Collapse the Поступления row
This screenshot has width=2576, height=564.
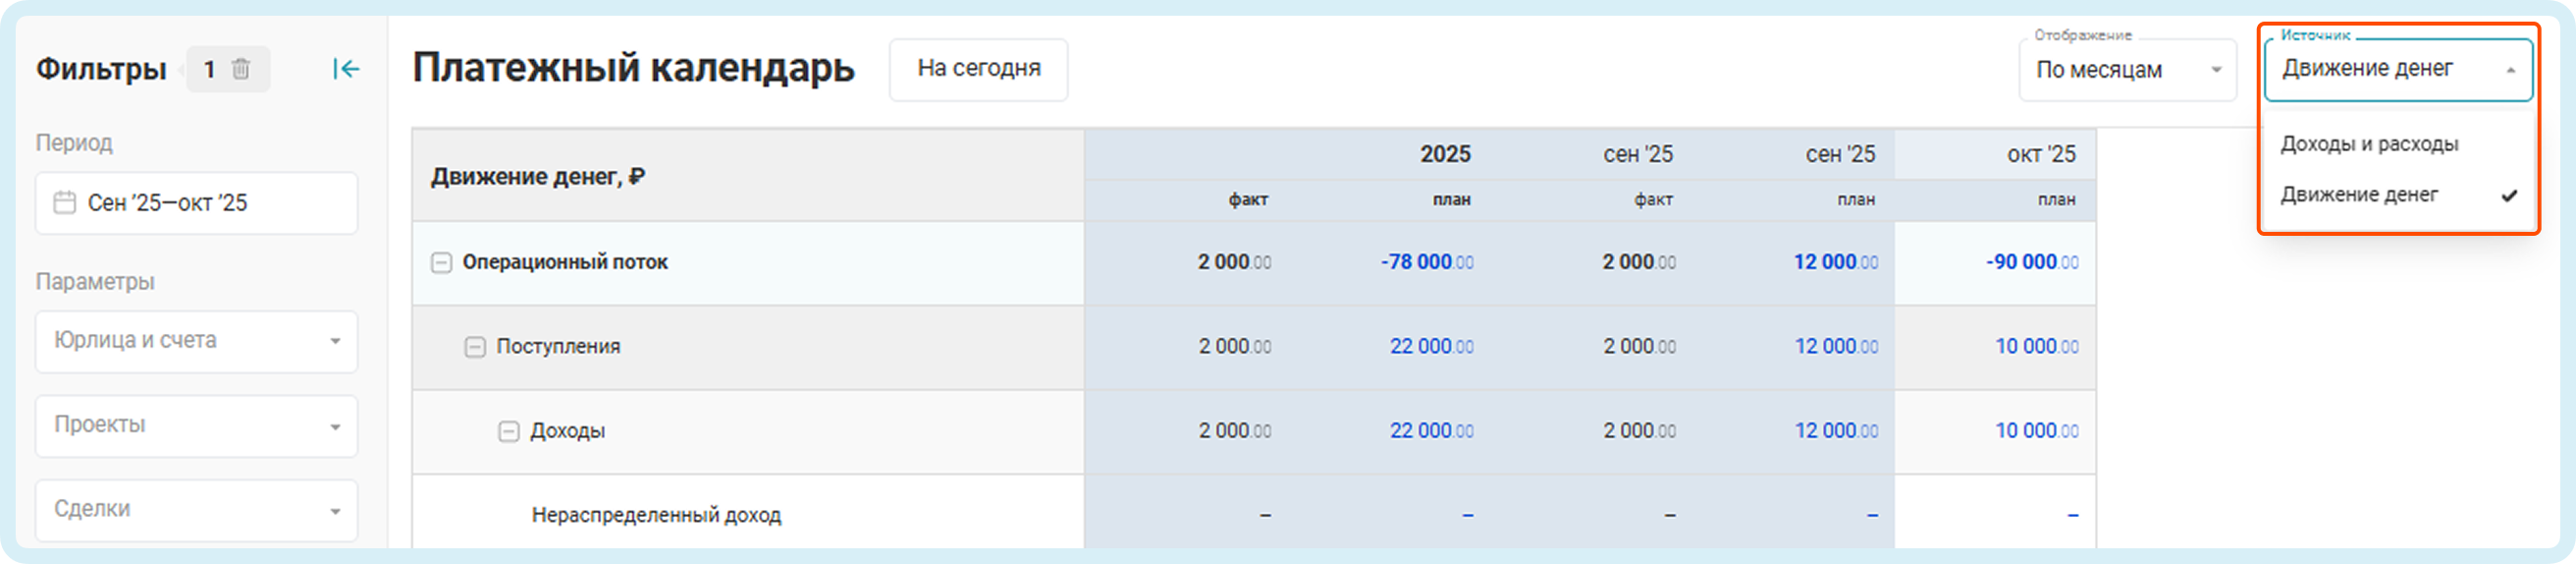click(475, 347)
